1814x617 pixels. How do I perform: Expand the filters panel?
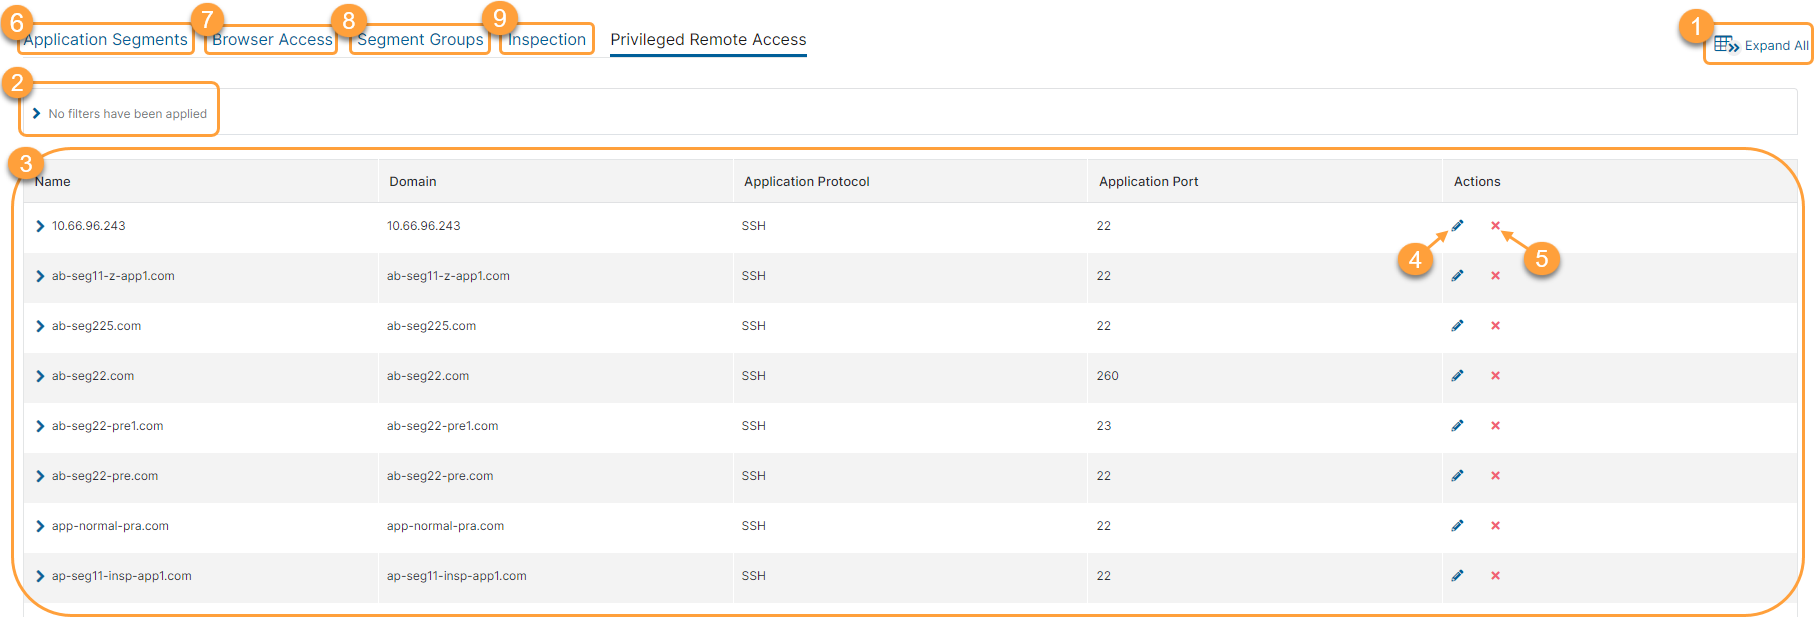point(37,114)
